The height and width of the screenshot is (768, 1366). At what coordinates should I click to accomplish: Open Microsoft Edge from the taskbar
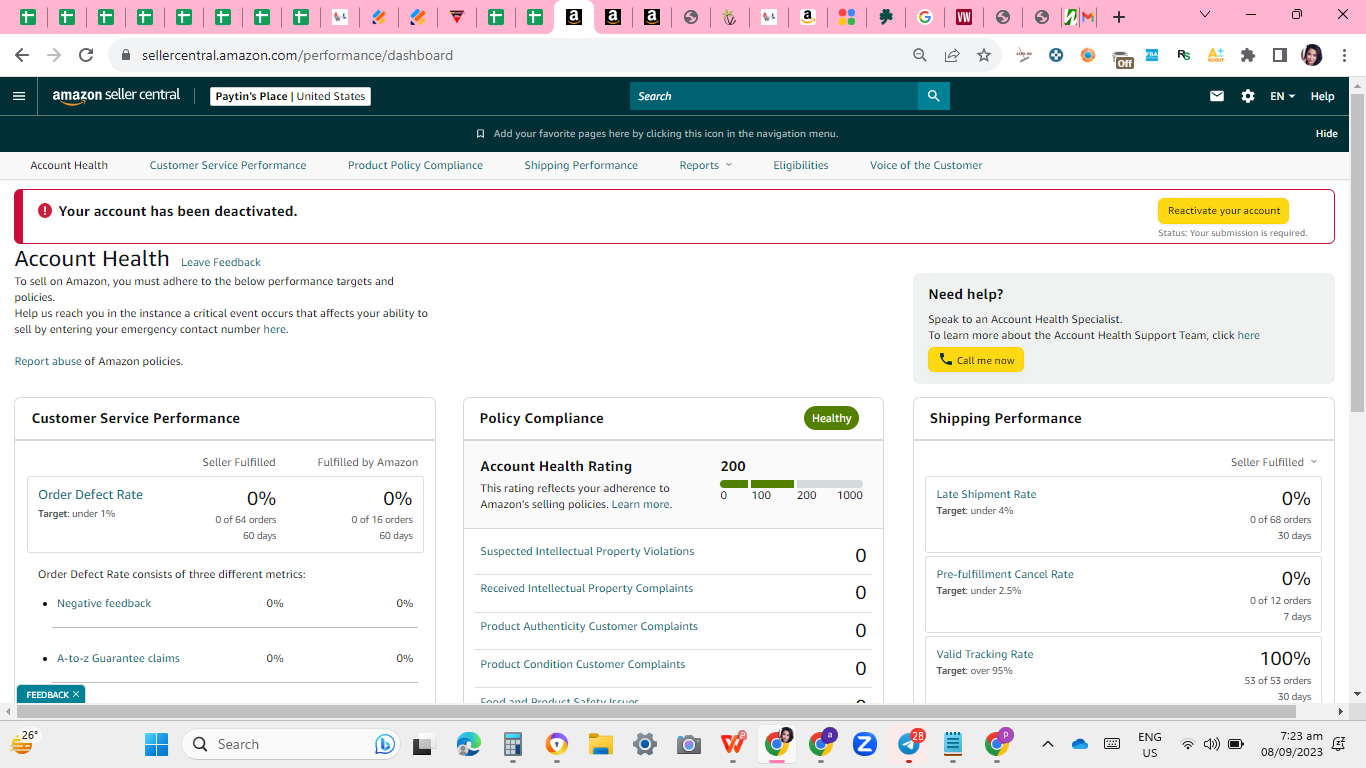468,744
